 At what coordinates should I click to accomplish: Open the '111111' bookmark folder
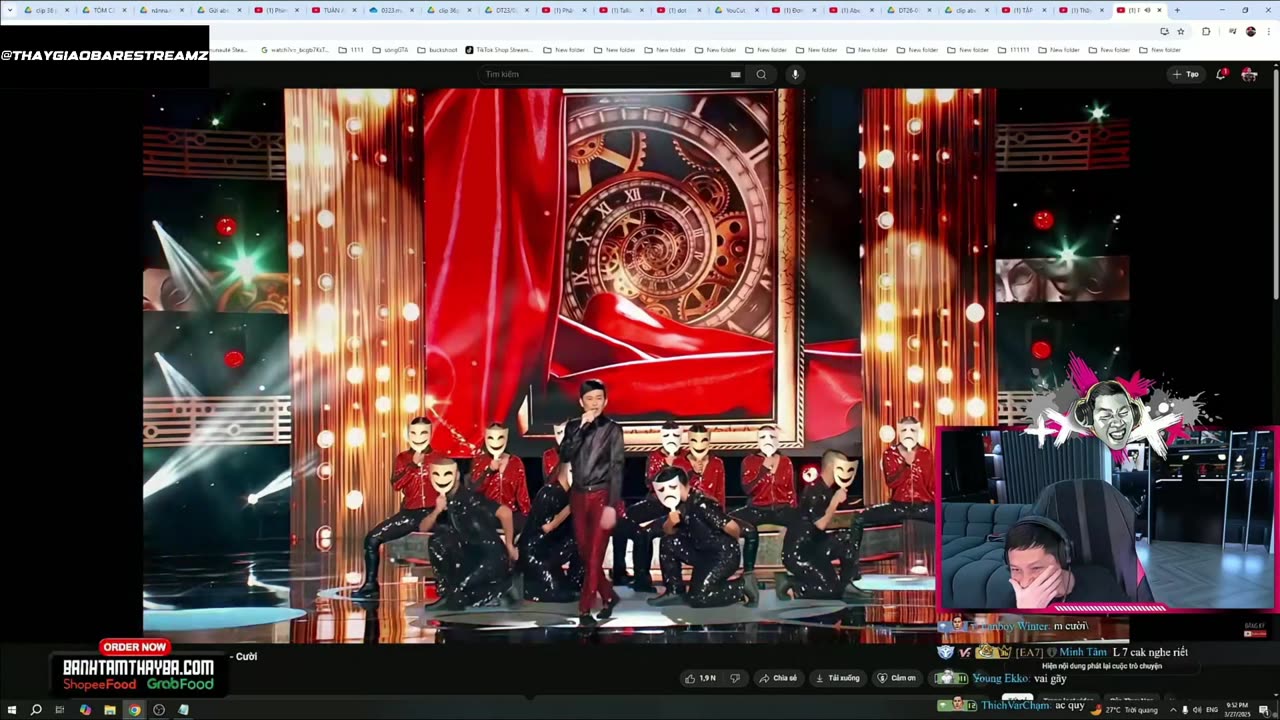[x=1013, y=50]
